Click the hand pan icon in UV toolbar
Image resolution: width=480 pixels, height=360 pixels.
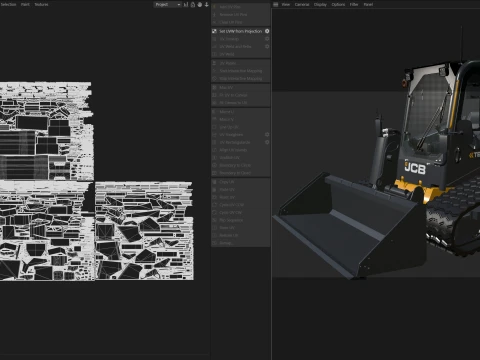point(200,5)
